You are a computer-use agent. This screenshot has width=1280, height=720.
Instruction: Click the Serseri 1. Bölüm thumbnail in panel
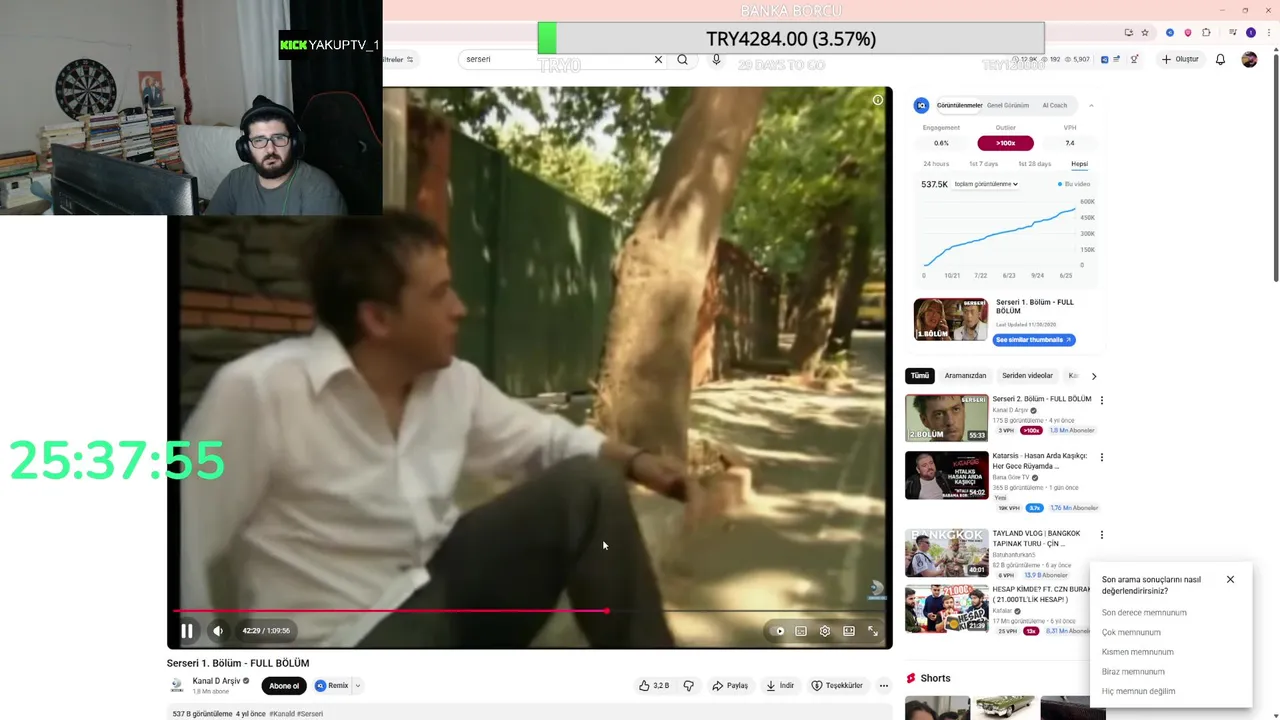coord(950,319)
